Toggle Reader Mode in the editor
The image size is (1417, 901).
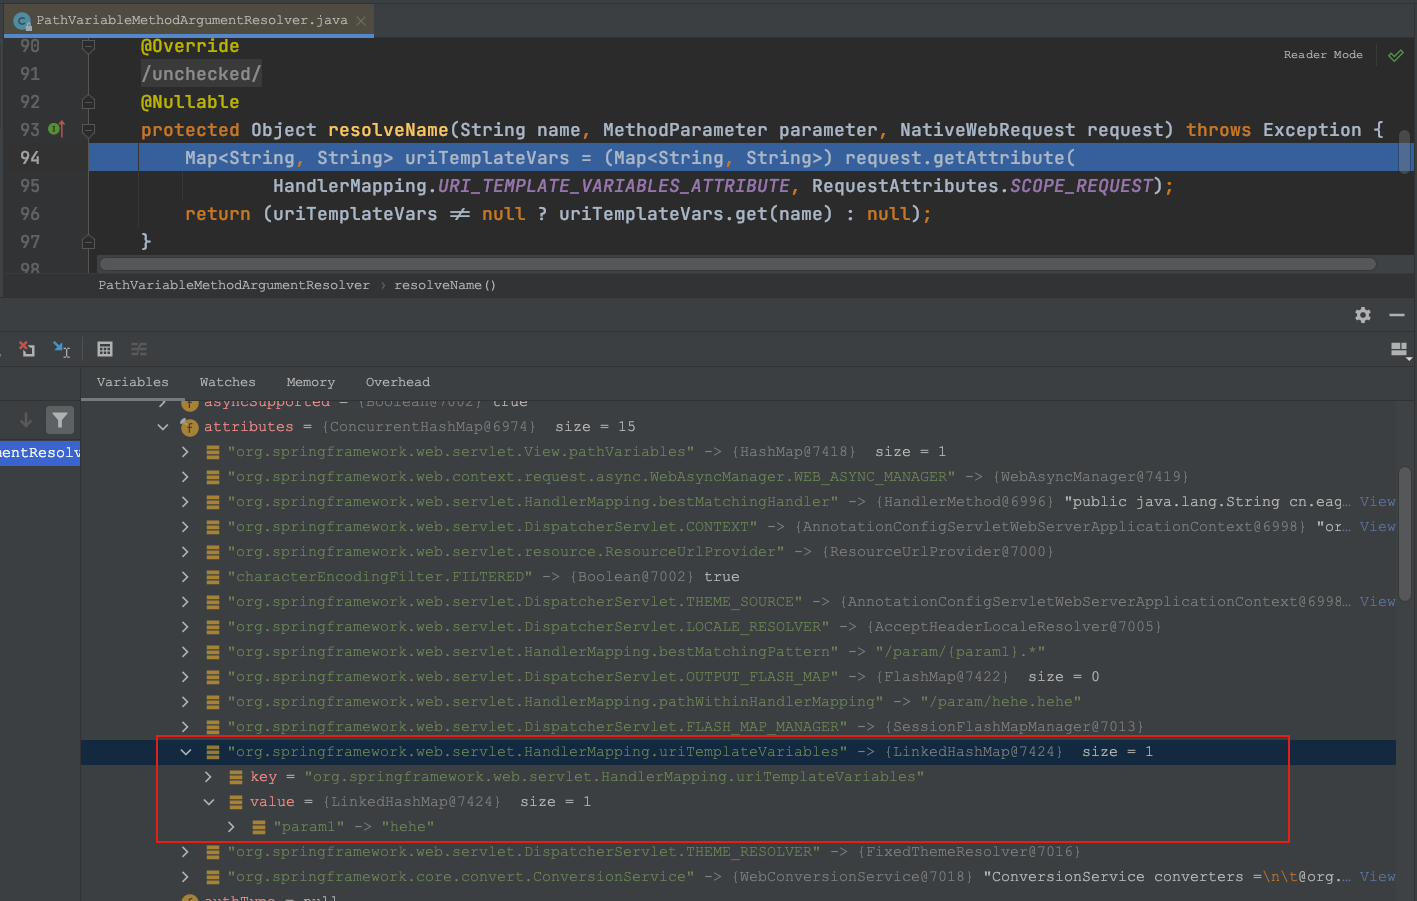click(x=1322, y=55)
